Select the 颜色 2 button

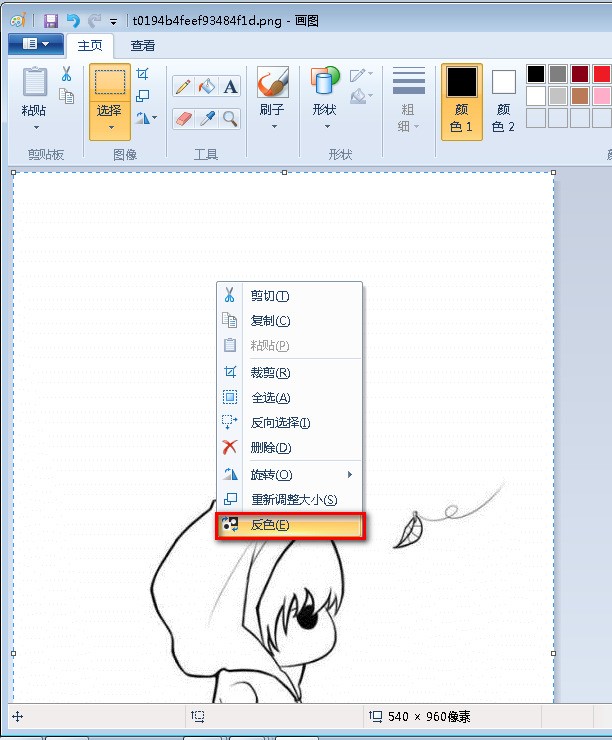click(x=503, y=102)
